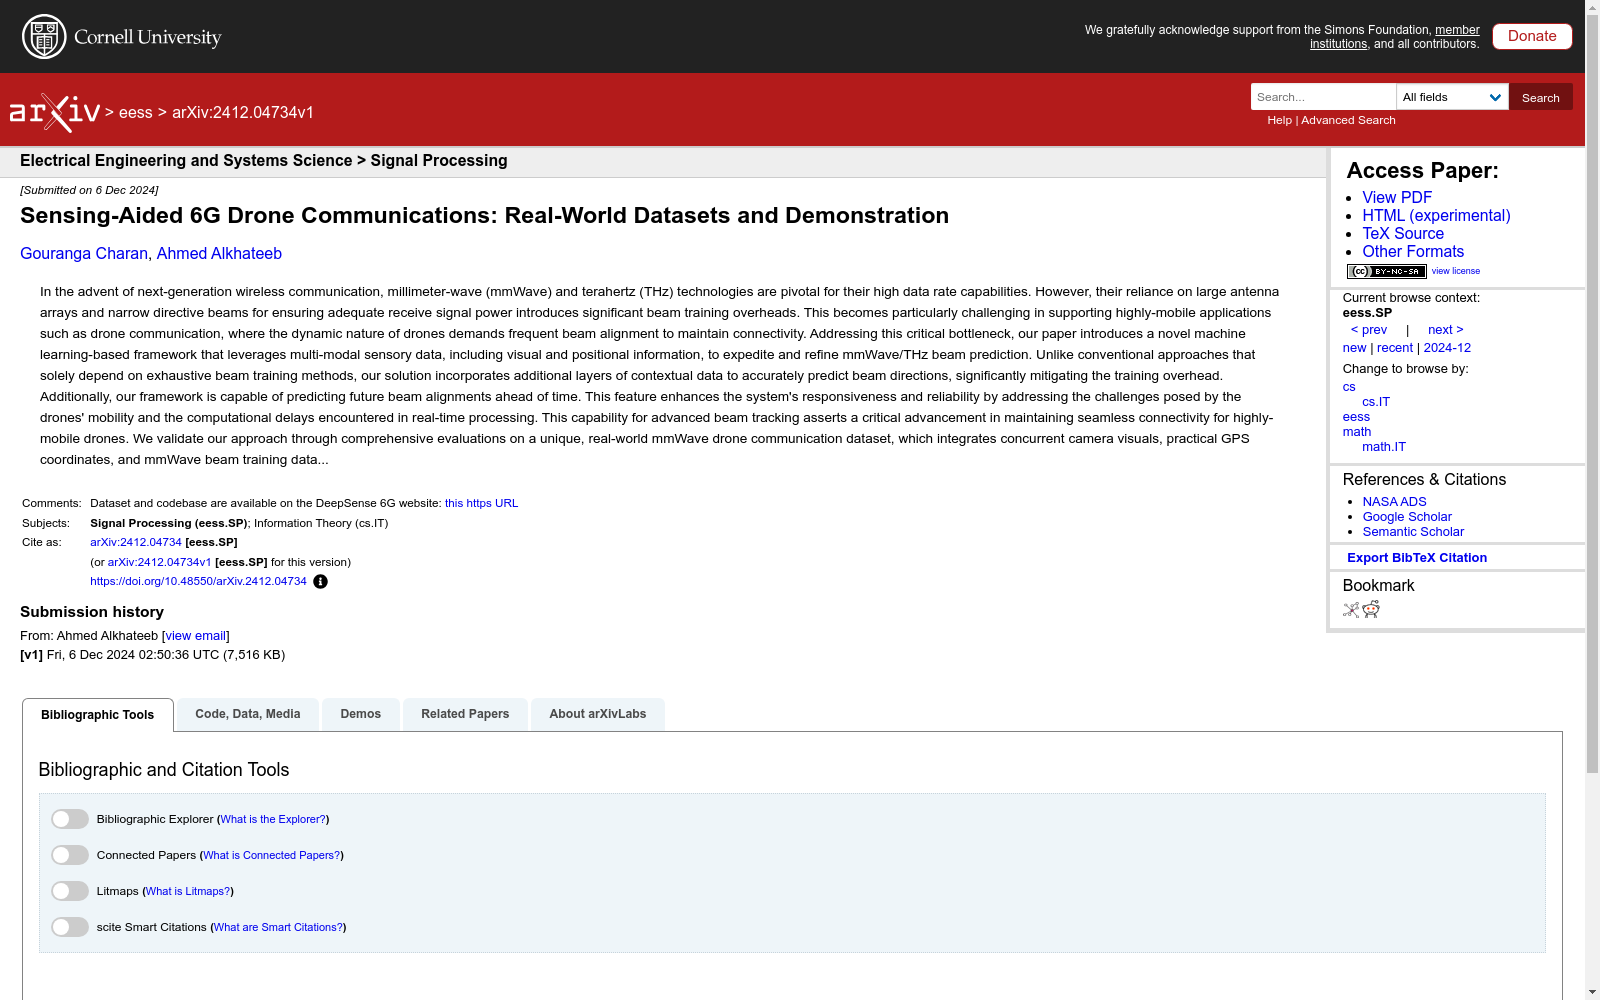Enable scite Smart Citations toggle

point(70,927)
